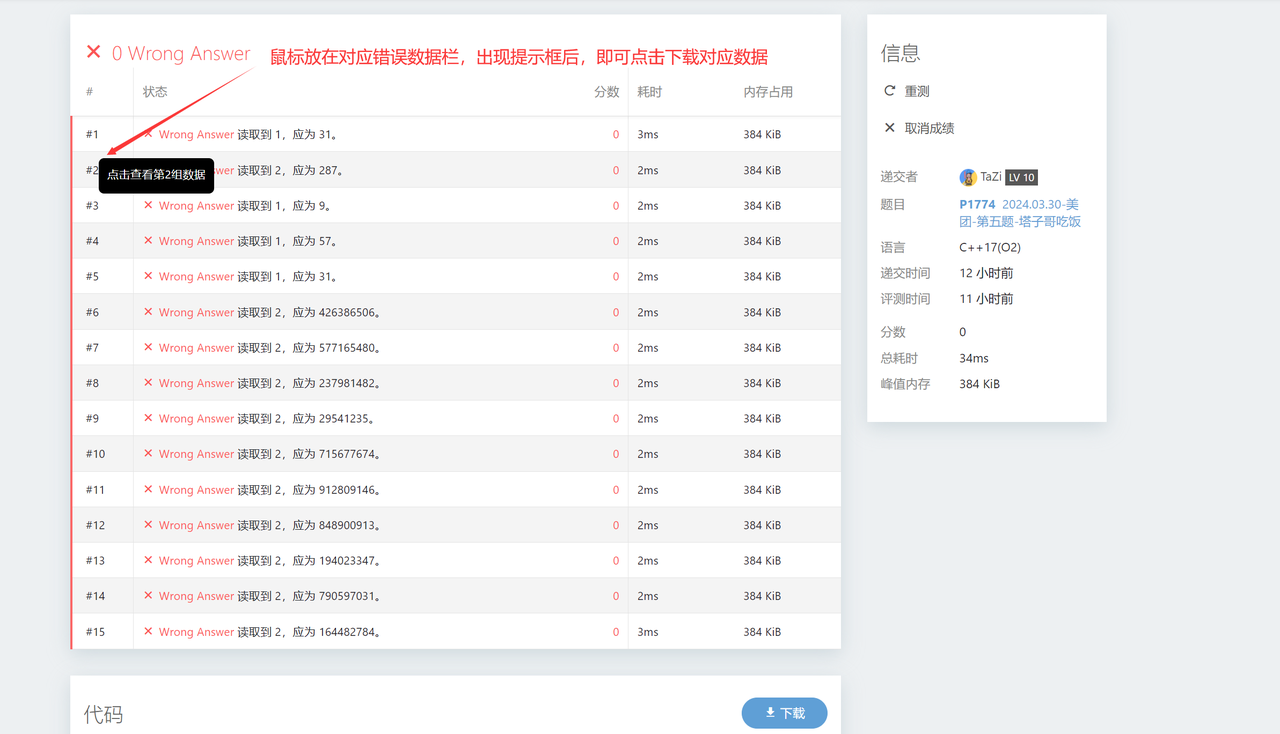
Task: Click the 内存占用 column header
Action: pyautogui.click(x=768, y=92)
